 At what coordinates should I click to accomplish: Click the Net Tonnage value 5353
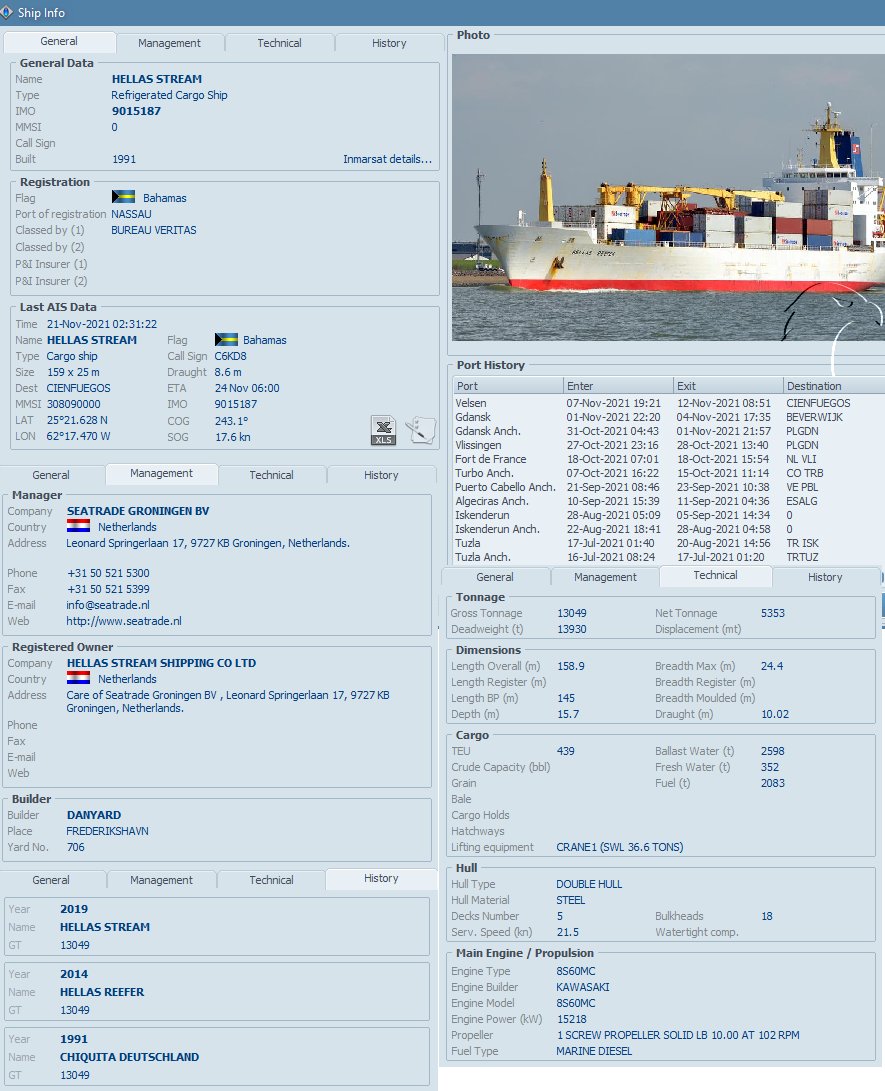[773, 613]
